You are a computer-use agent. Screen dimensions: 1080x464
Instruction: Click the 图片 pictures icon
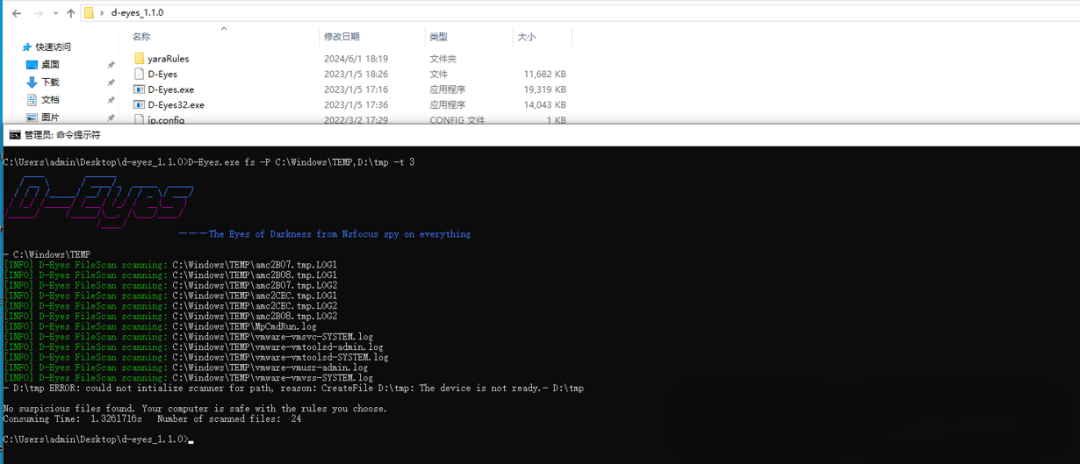coord(31,118)
